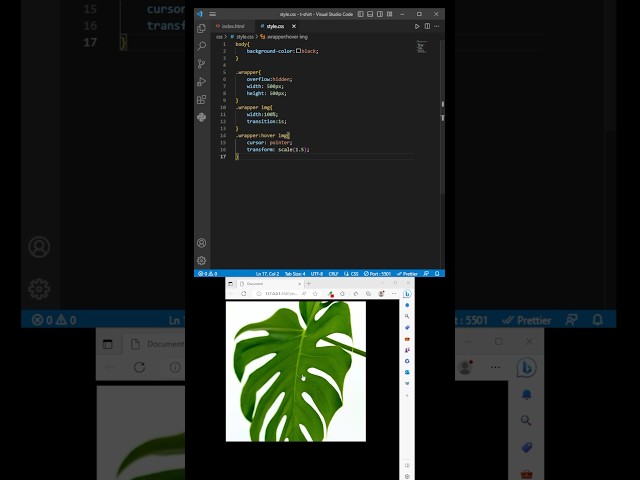Open the Outlook icon in browser sidebar
Viewport: 640px width, 480px height.
coord(407,372)
